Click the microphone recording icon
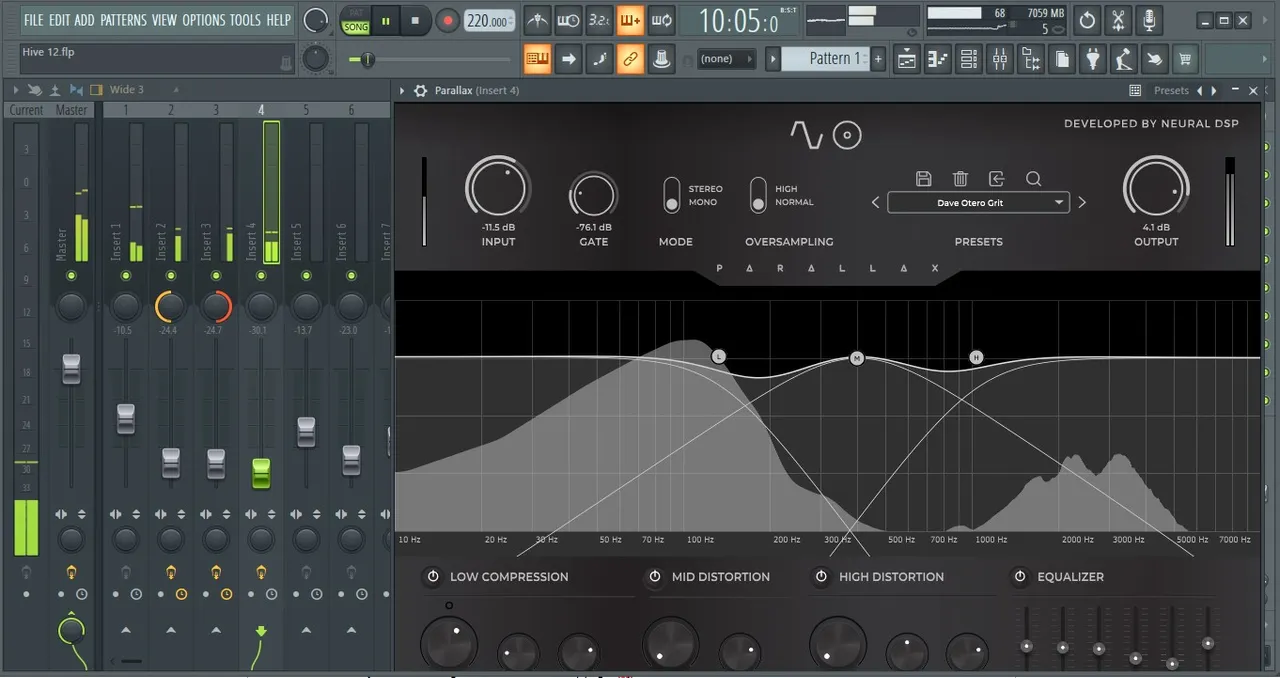Screen dimensions: 1280x678 pyautogui.click(x=1149, y=20)
